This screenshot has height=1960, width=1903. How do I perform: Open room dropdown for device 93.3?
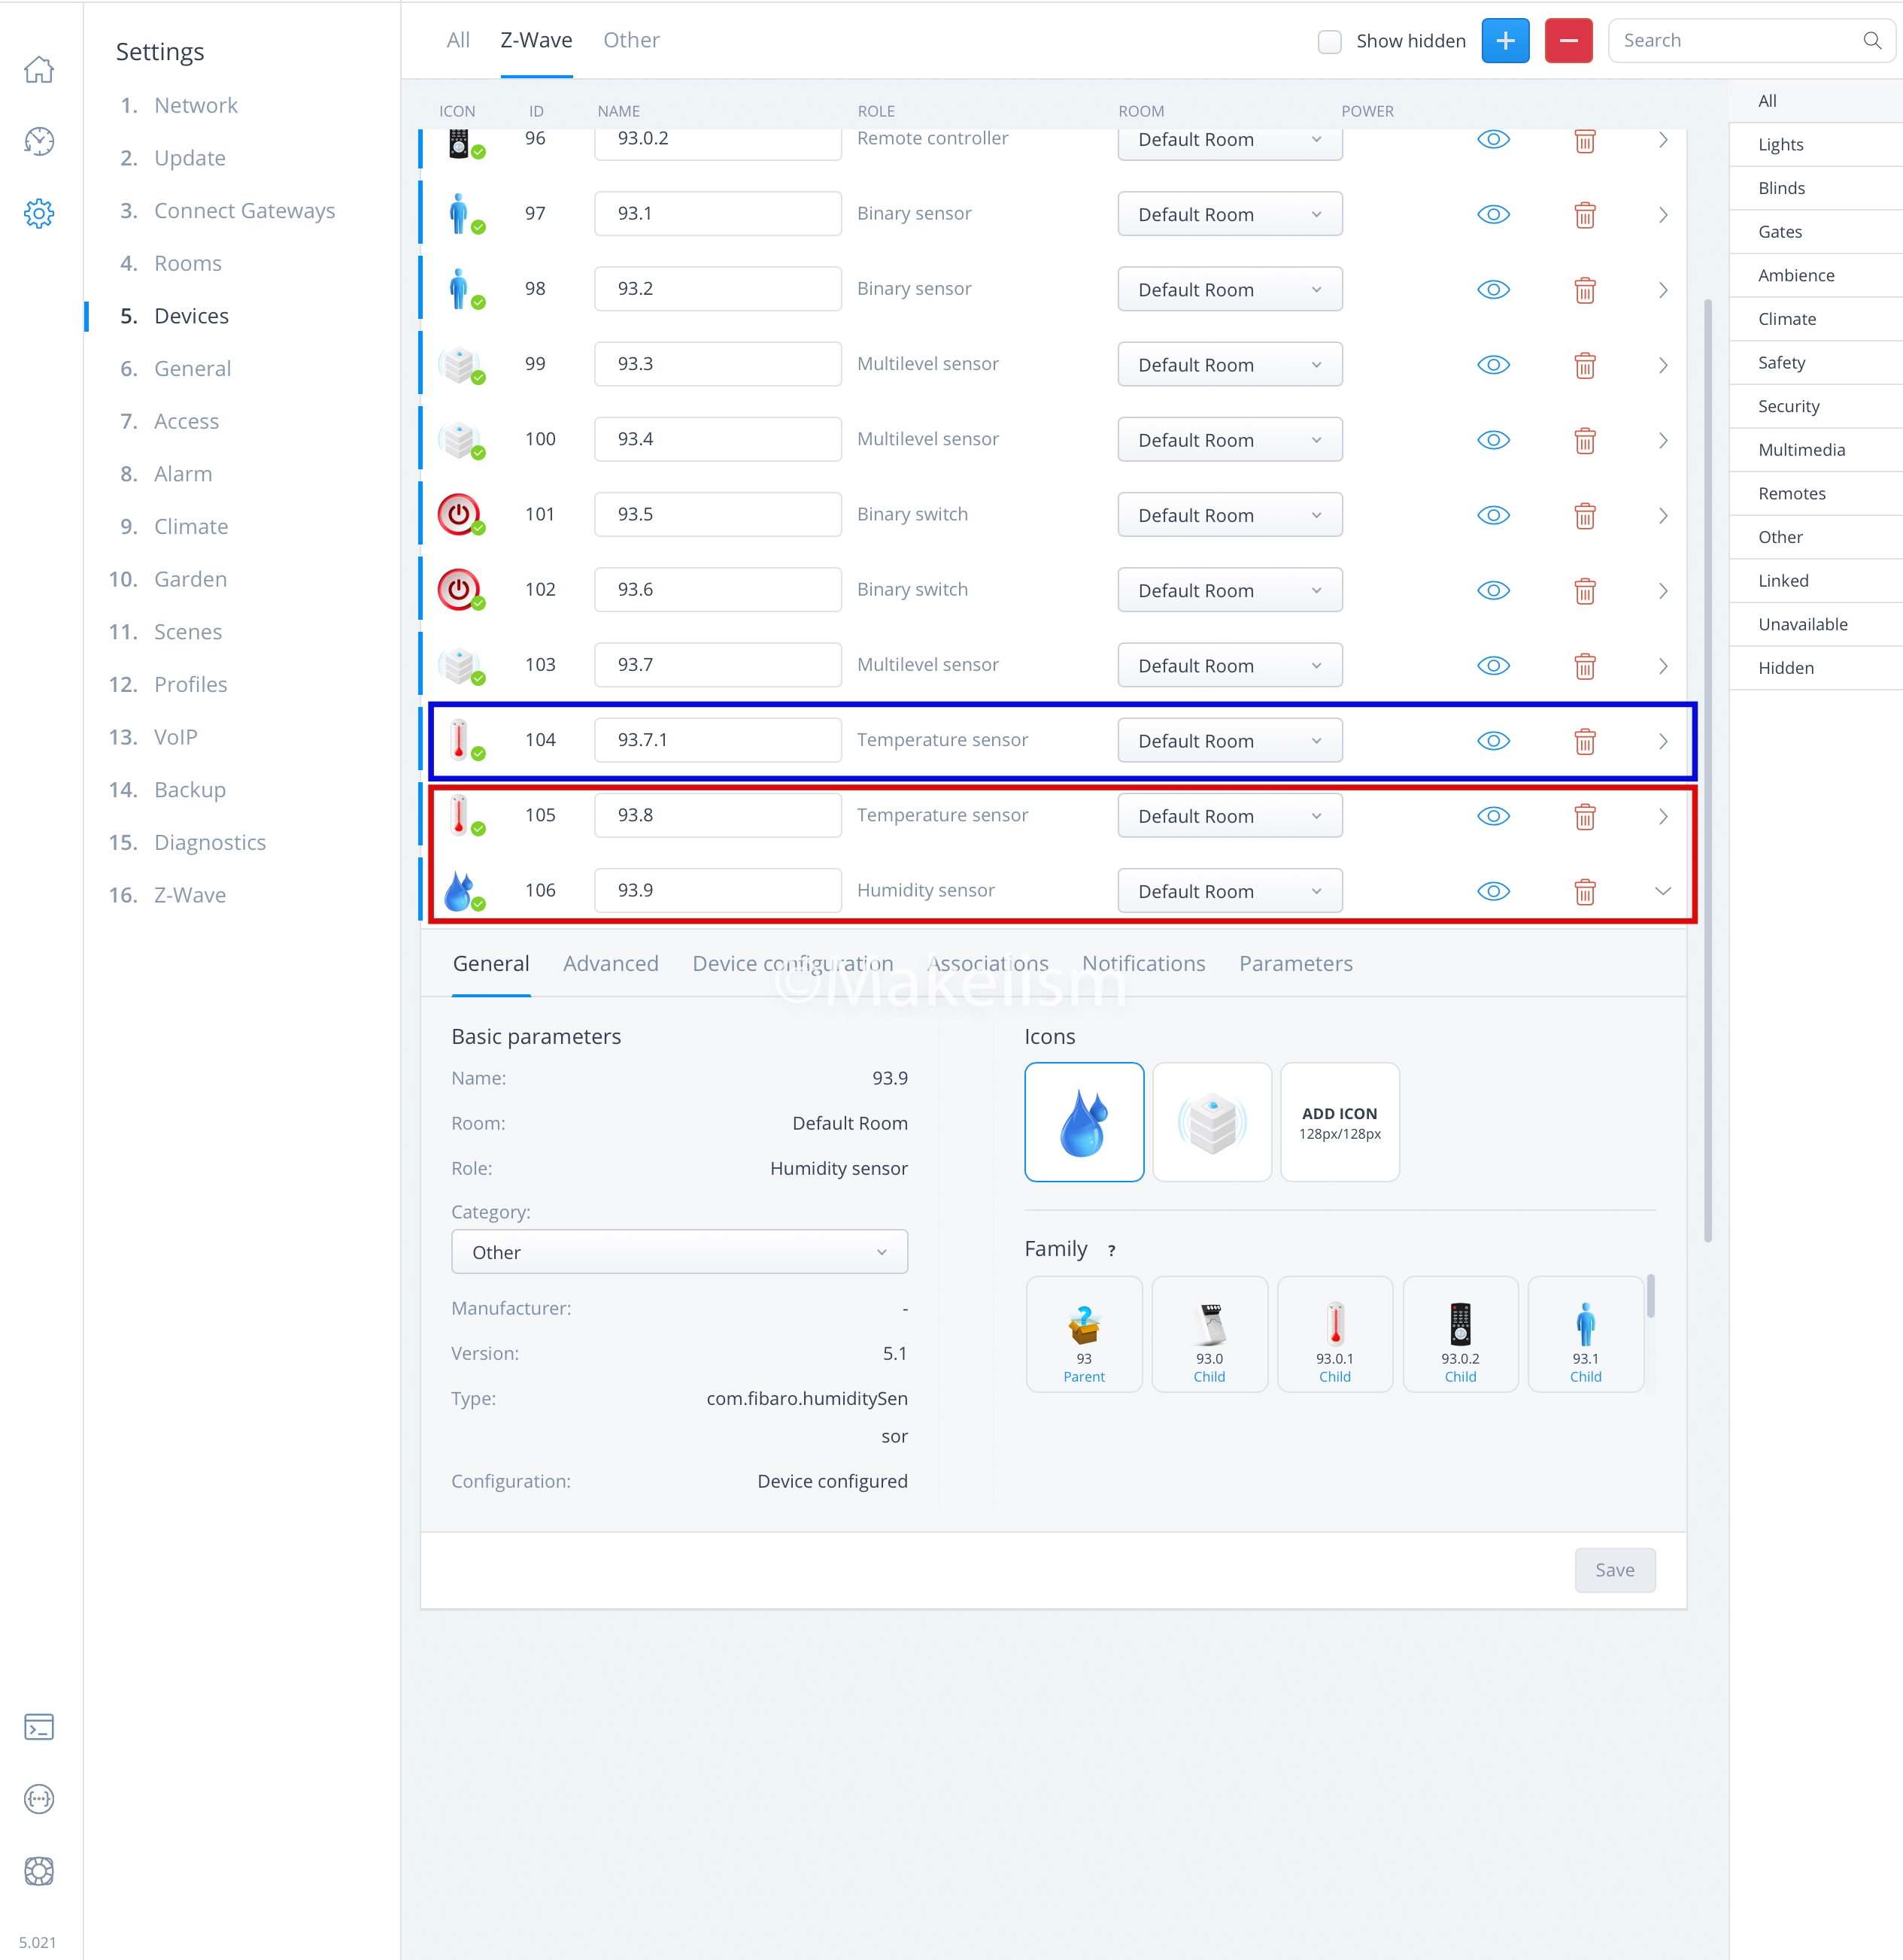coord(1229,365)
